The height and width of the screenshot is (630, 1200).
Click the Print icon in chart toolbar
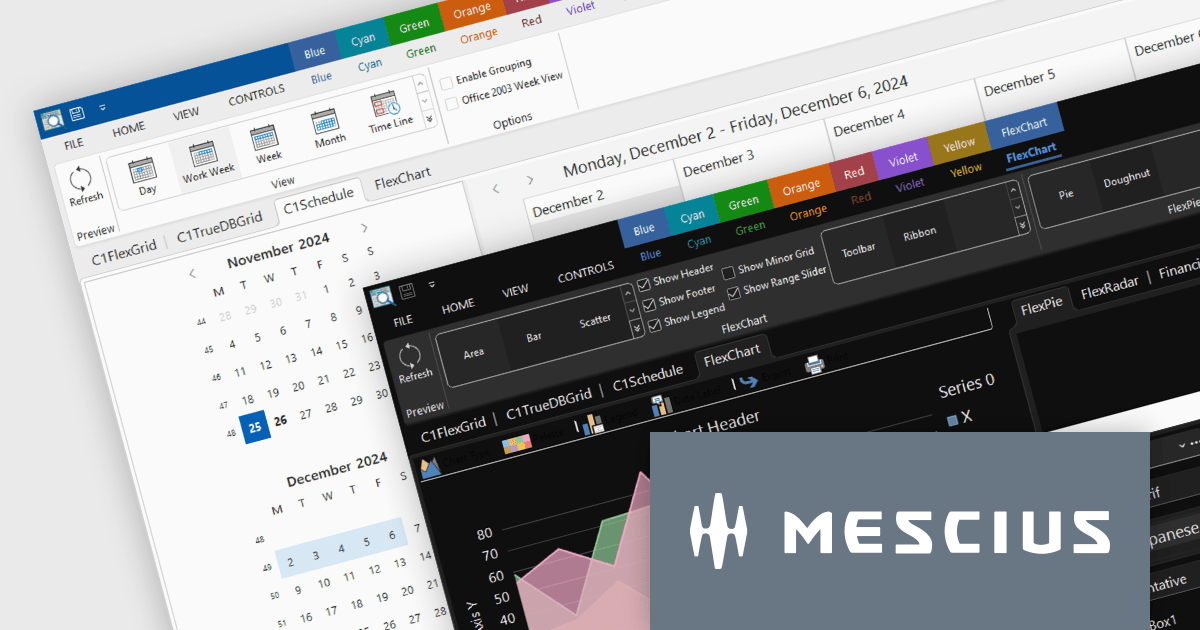[x=814, y=364]
